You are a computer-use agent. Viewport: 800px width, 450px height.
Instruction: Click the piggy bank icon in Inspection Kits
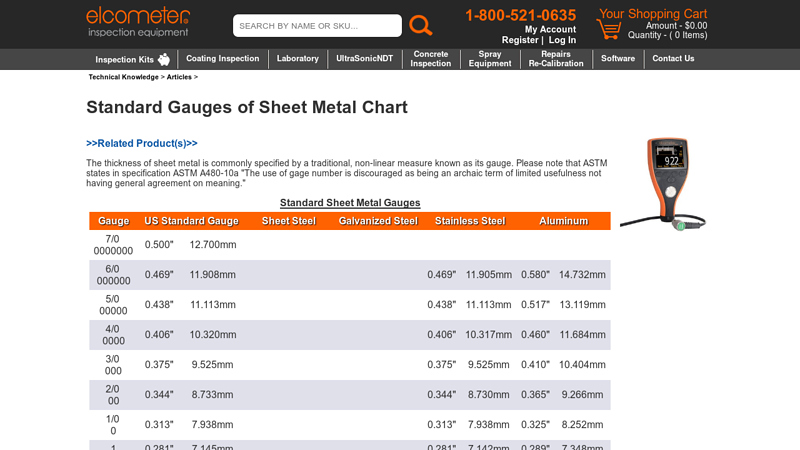(x=164, y=59)
